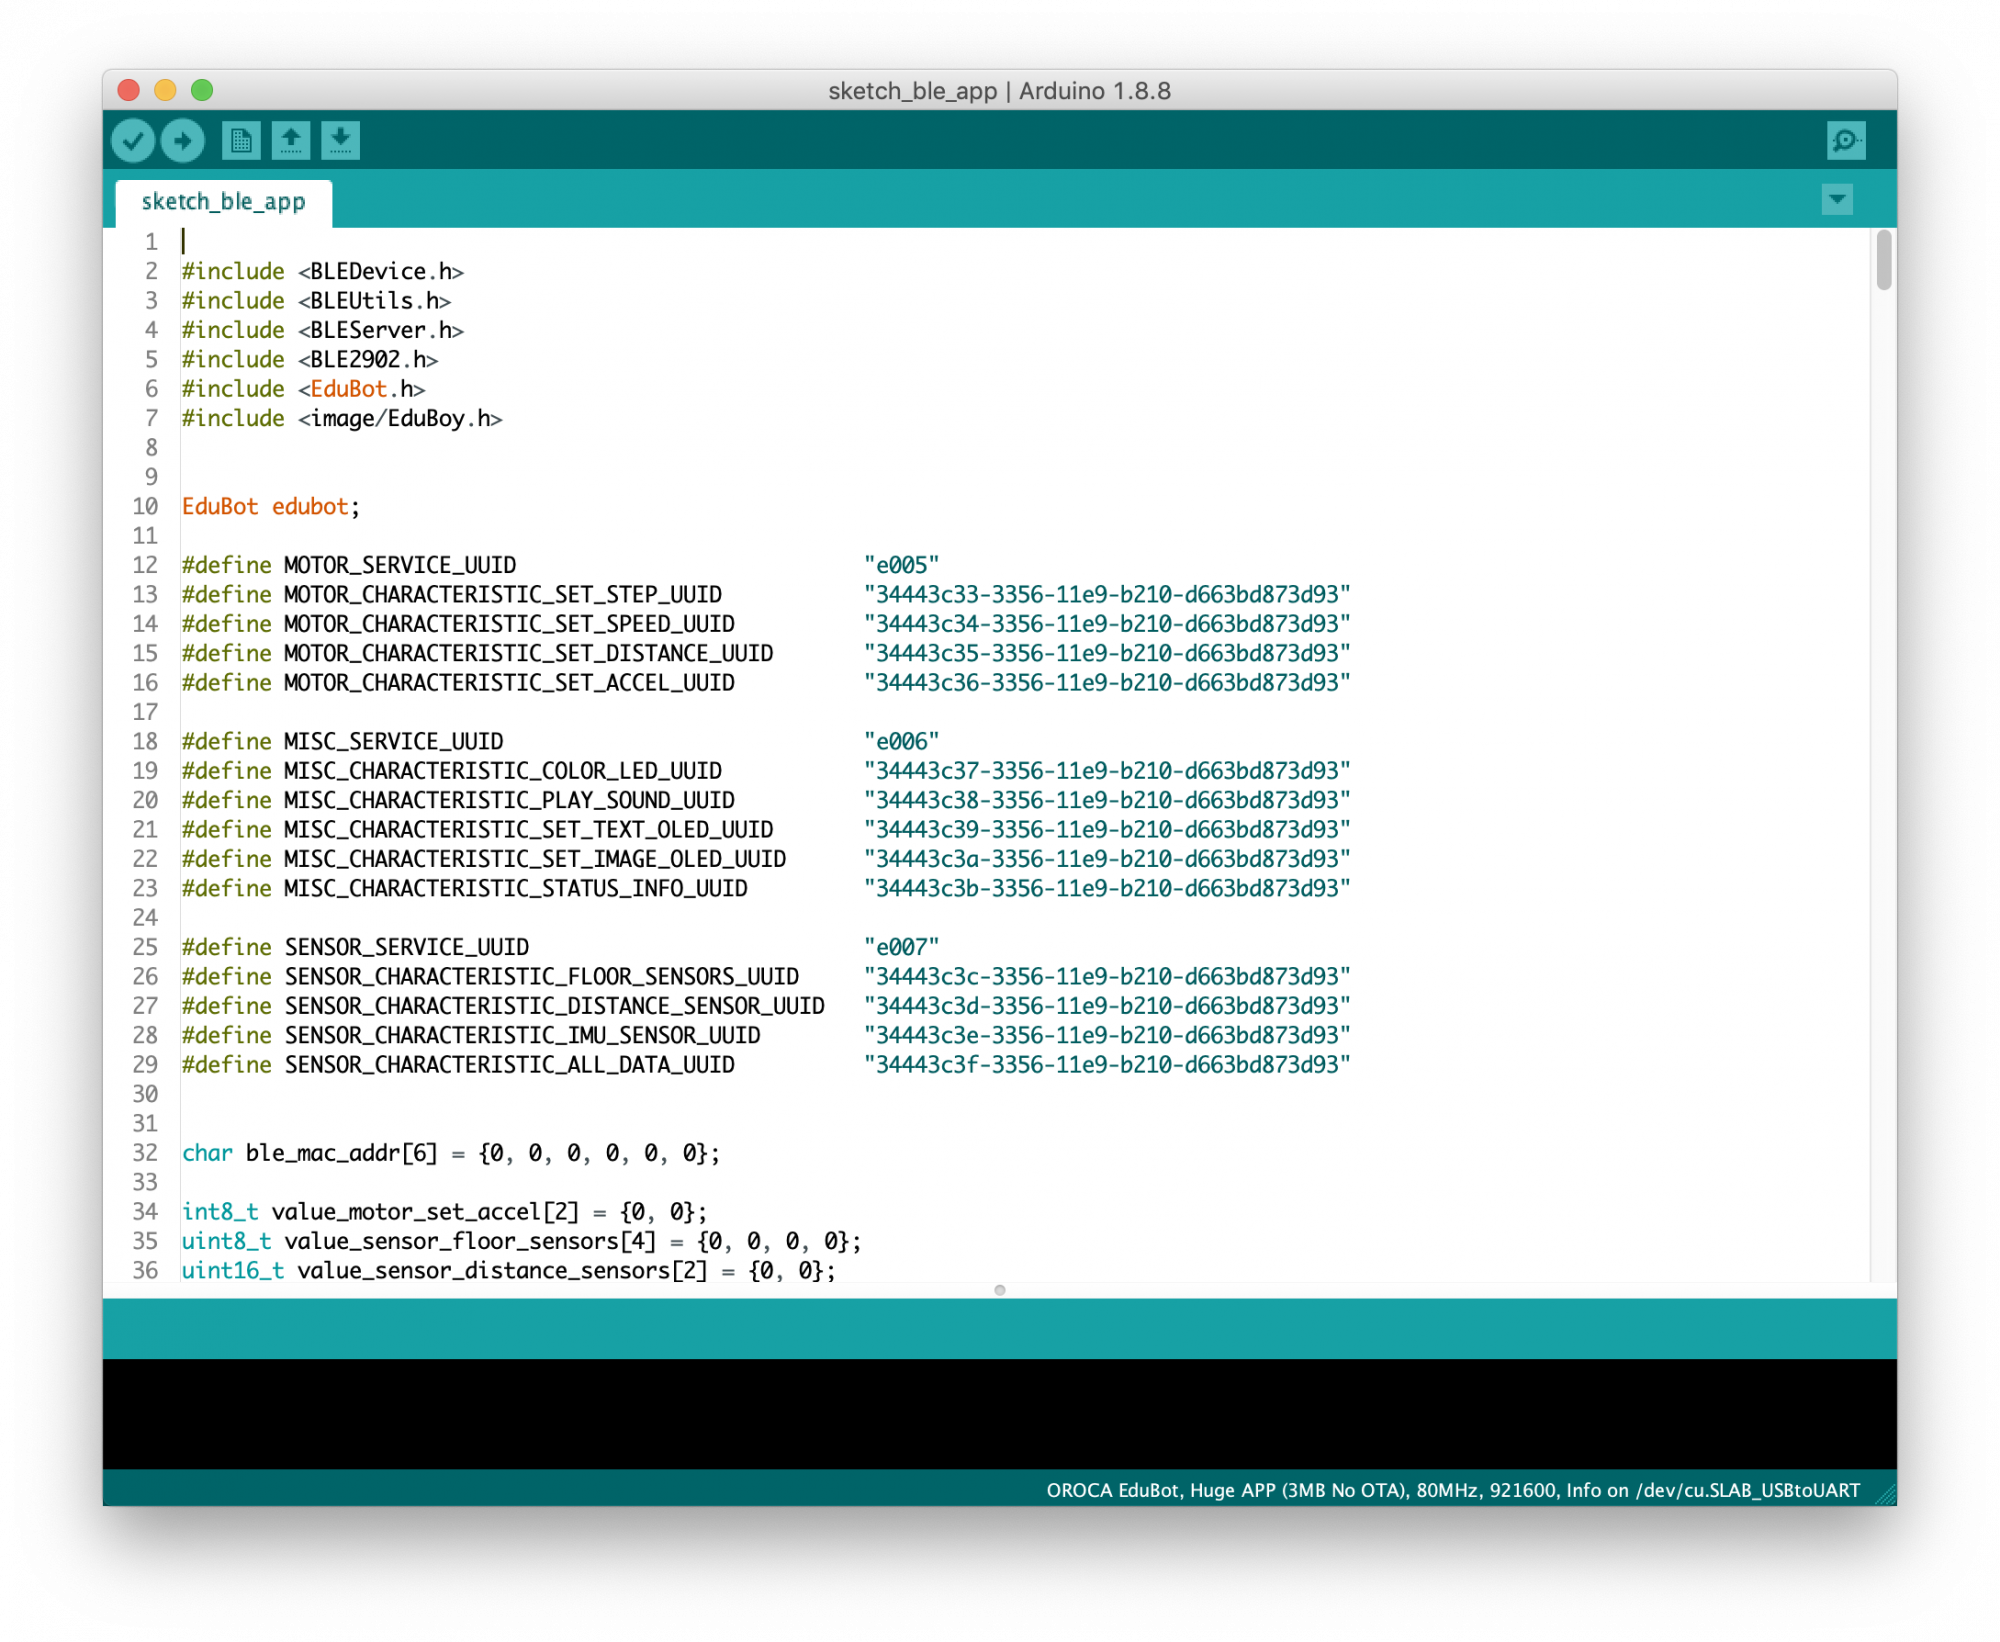Click the Open sketch up-arrow icon

click(291, 141)
